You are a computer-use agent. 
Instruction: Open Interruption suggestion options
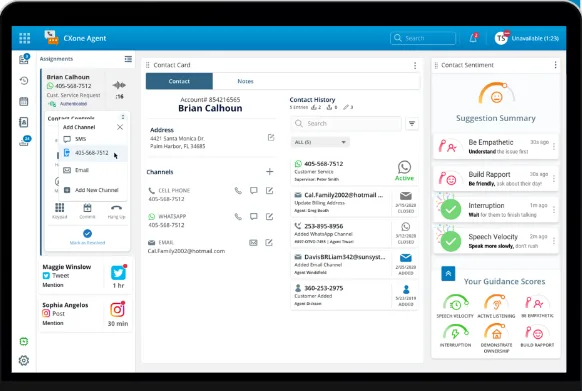(554, 210)
